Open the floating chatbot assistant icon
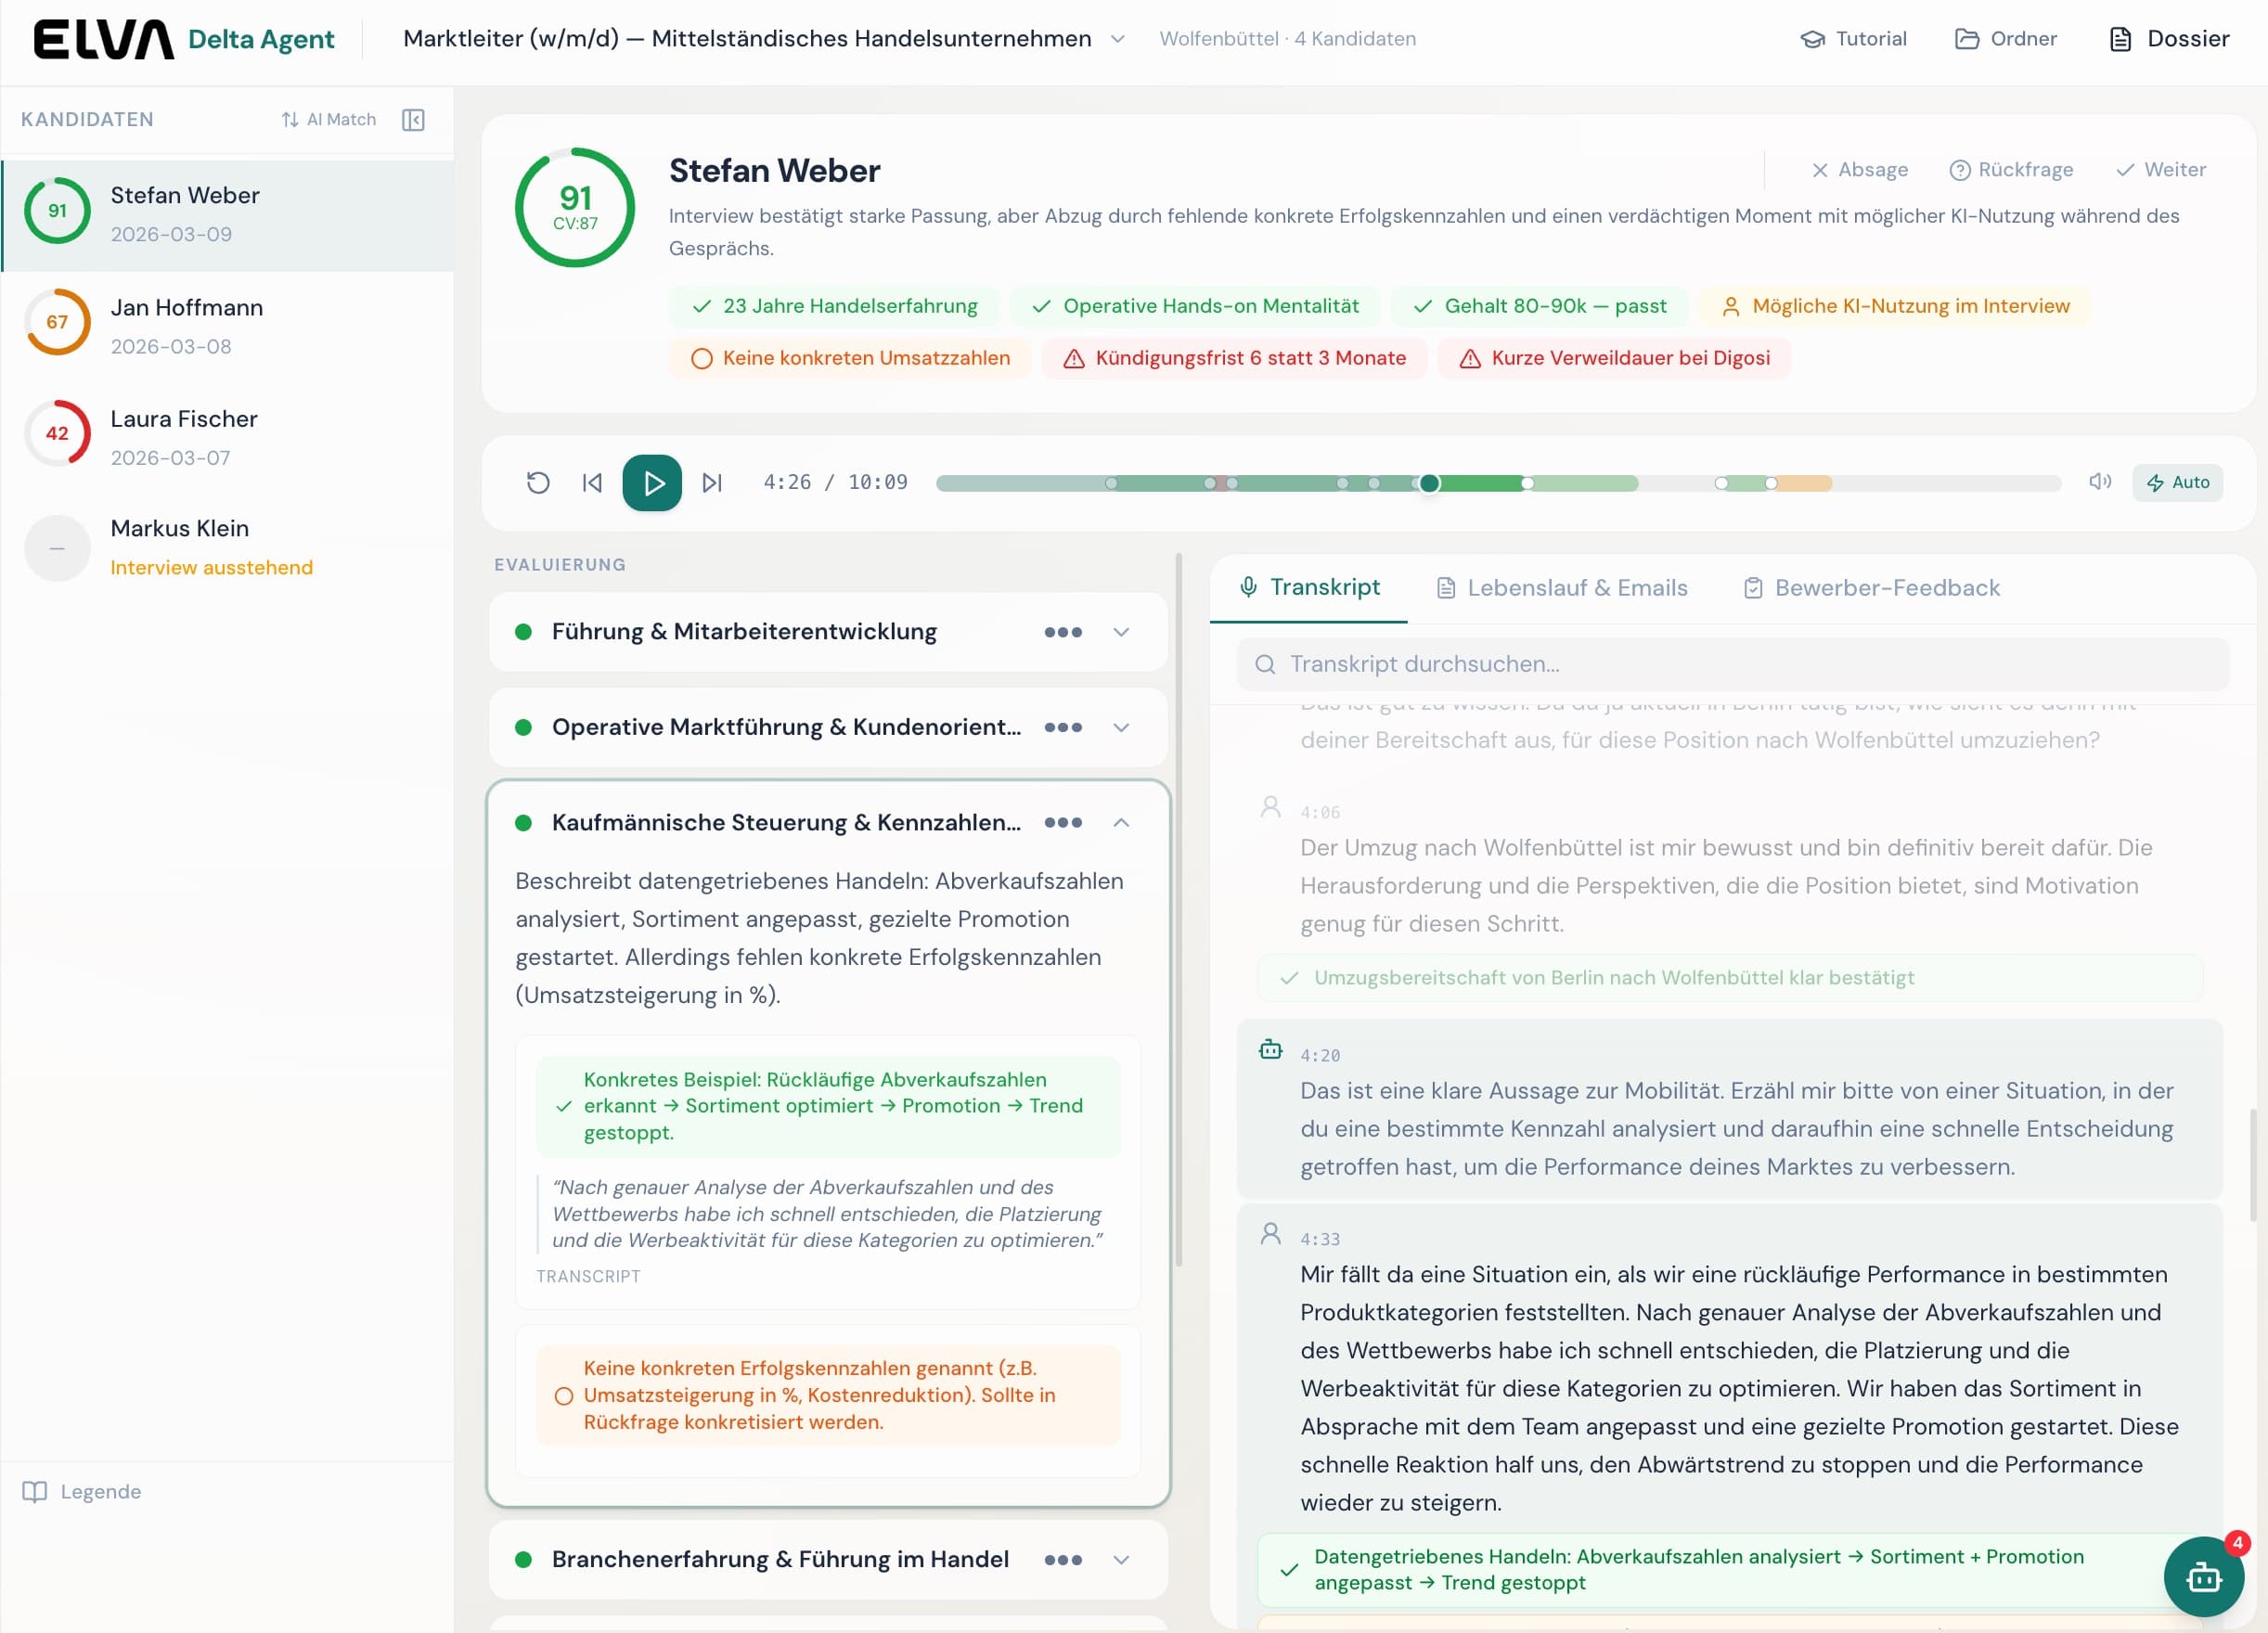Image resolution: width=2268 pixels, height=1633 pixels. click(x=2203, y=1577)
